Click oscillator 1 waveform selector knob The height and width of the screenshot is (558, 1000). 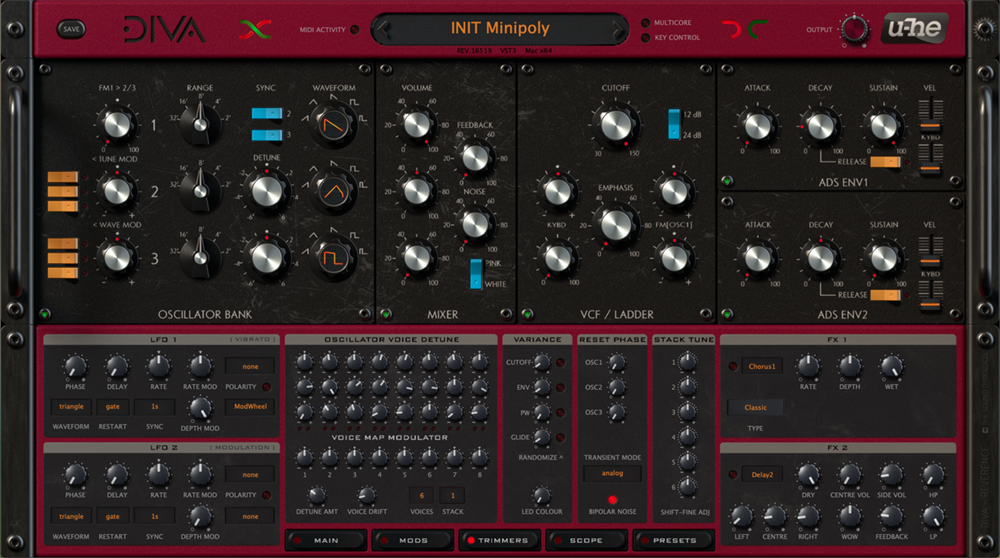coord(334,124)
